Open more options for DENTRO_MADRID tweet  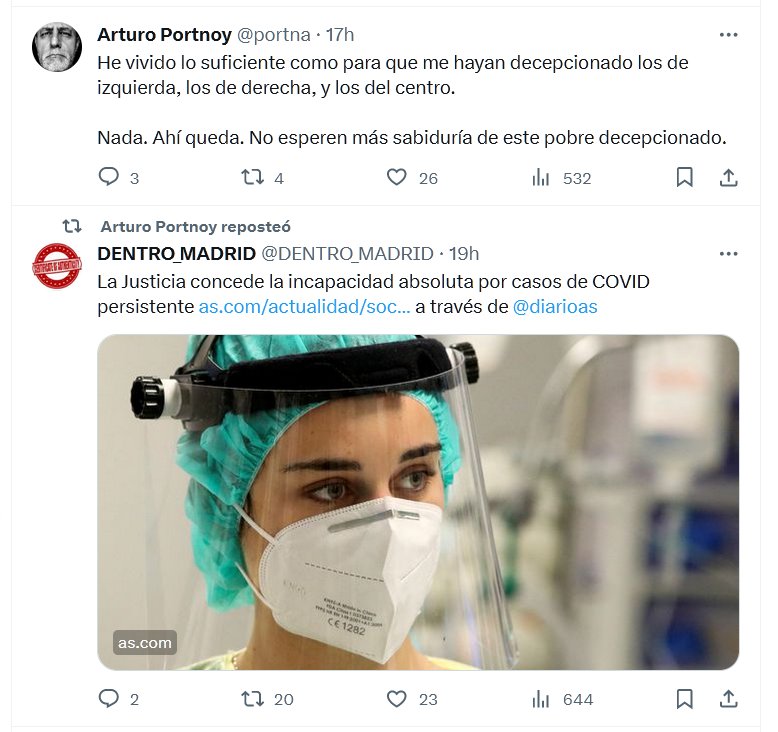click(x=729, y=253)
